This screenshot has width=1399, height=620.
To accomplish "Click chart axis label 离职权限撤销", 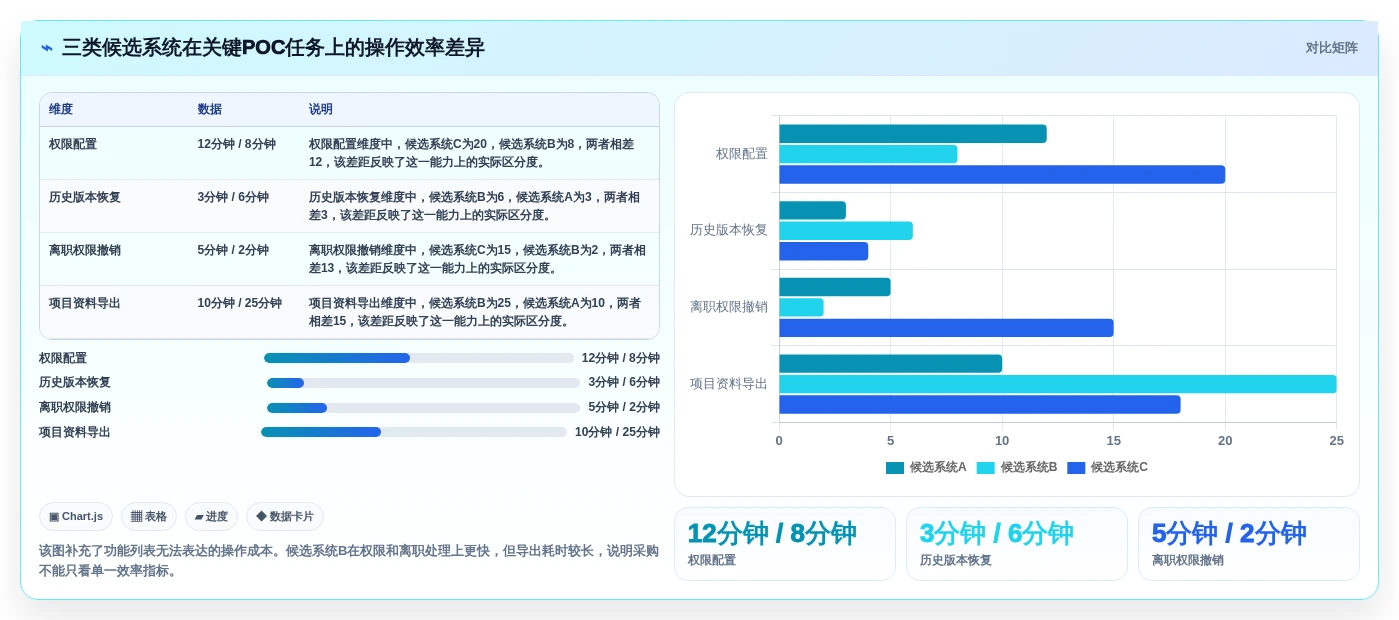I will point(729,307).
